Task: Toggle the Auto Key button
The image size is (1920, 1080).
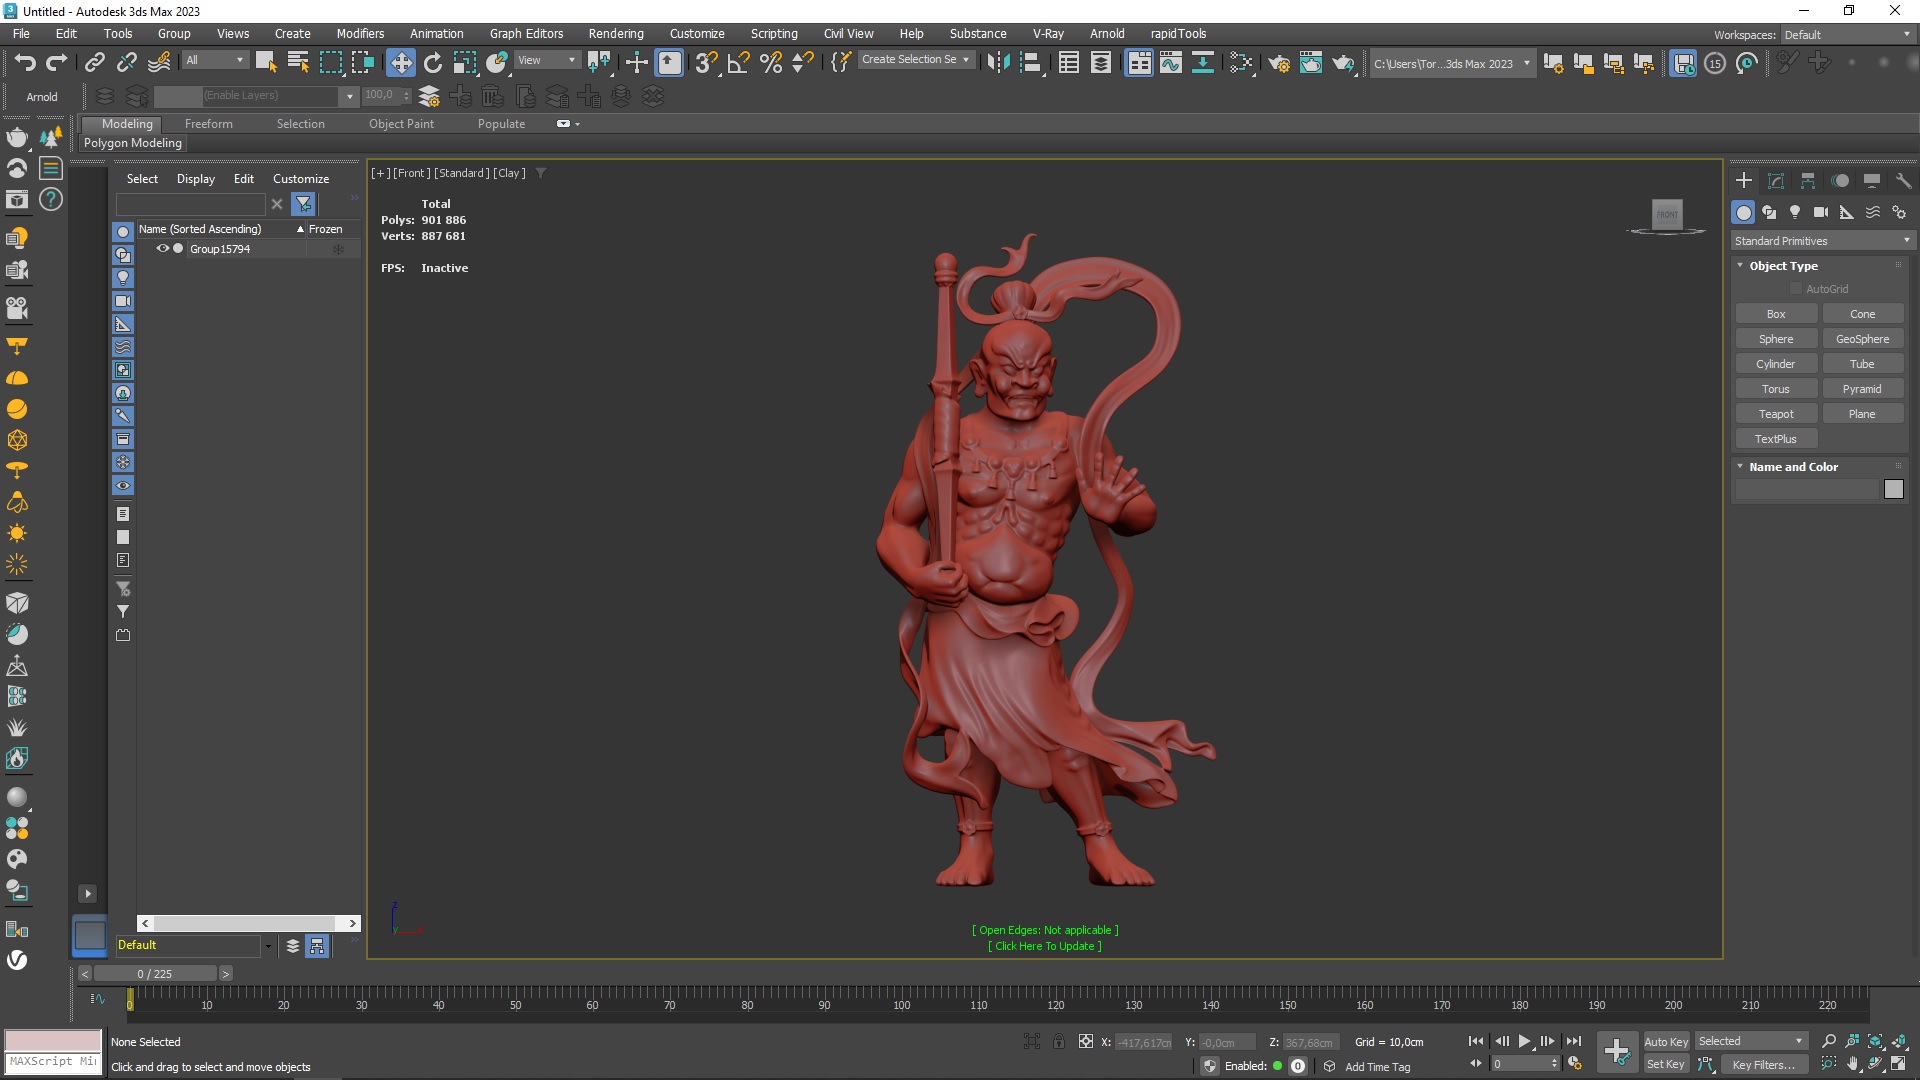Action: coord(1665,1041)
